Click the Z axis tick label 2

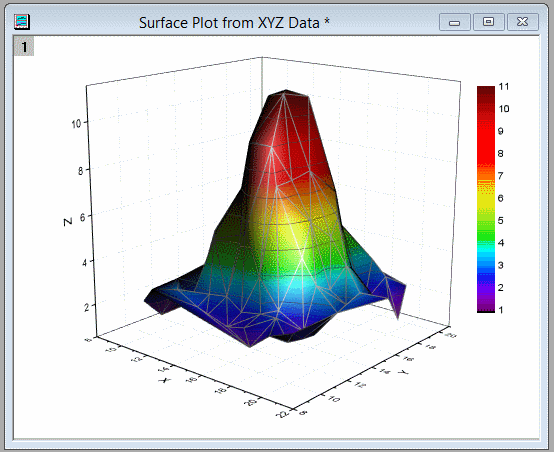click(87, 307)
